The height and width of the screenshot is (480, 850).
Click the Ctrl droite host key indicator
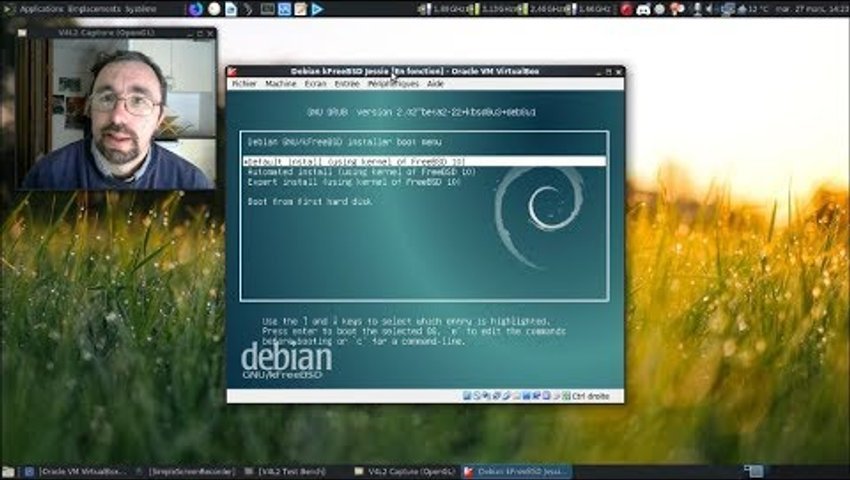coord(591,396)
